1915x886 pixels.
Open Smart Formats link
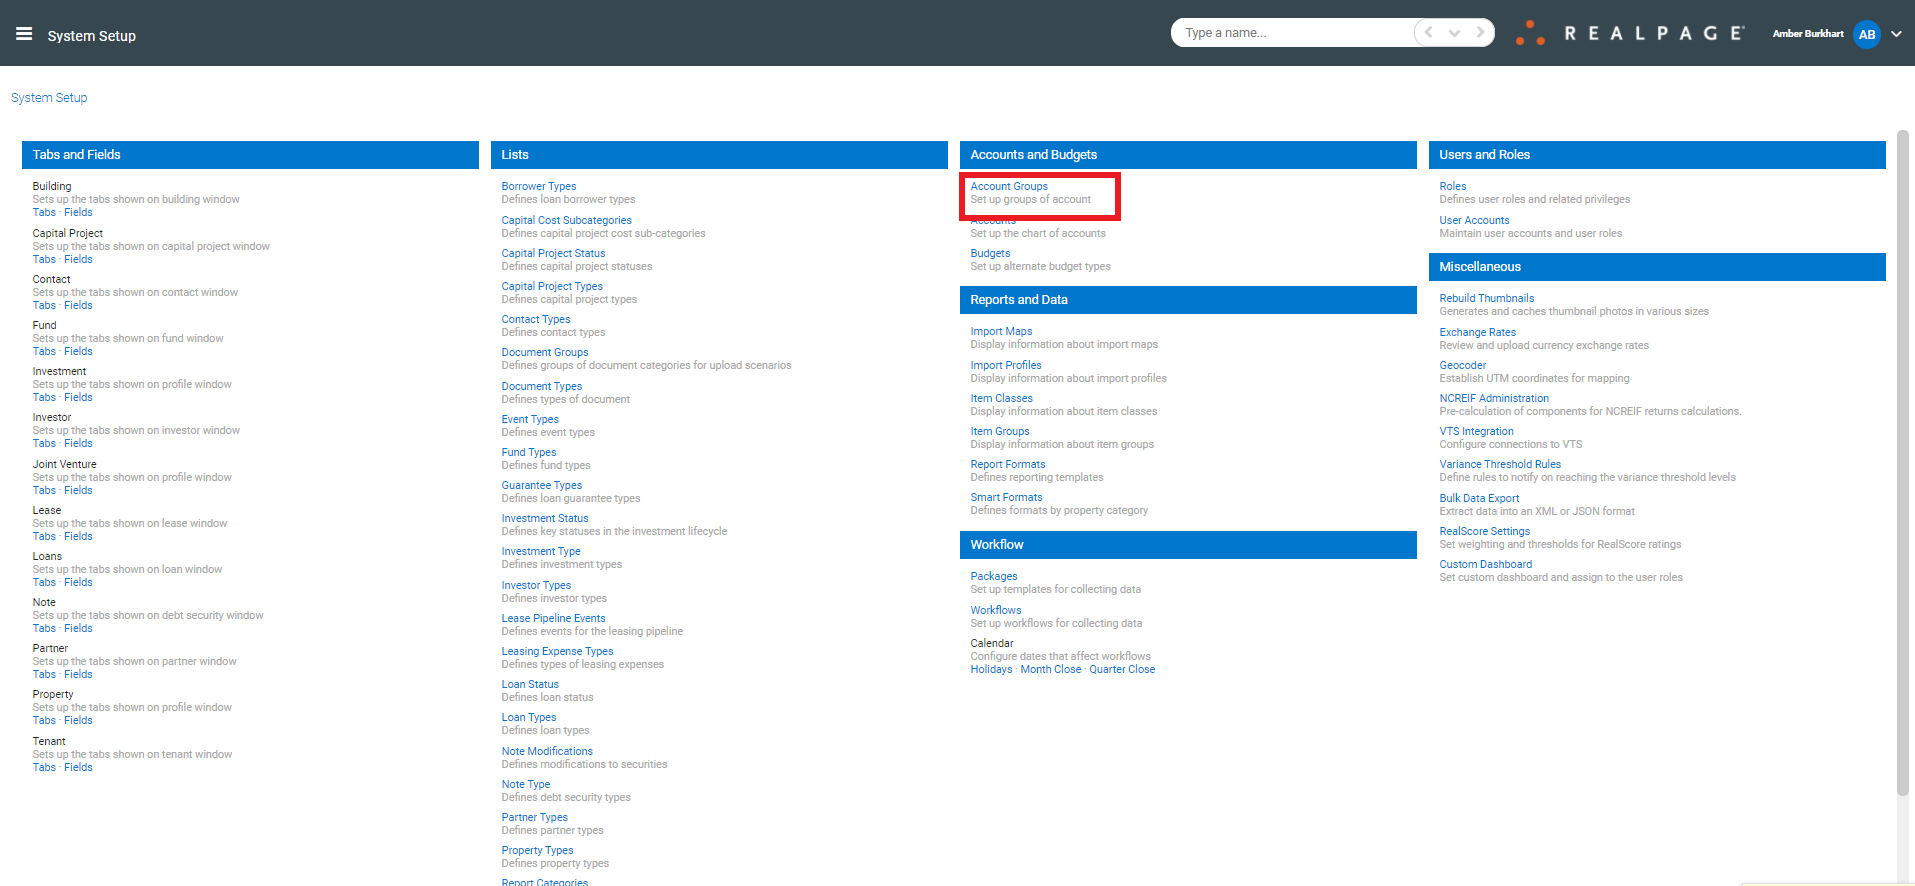coord(1006,497)
